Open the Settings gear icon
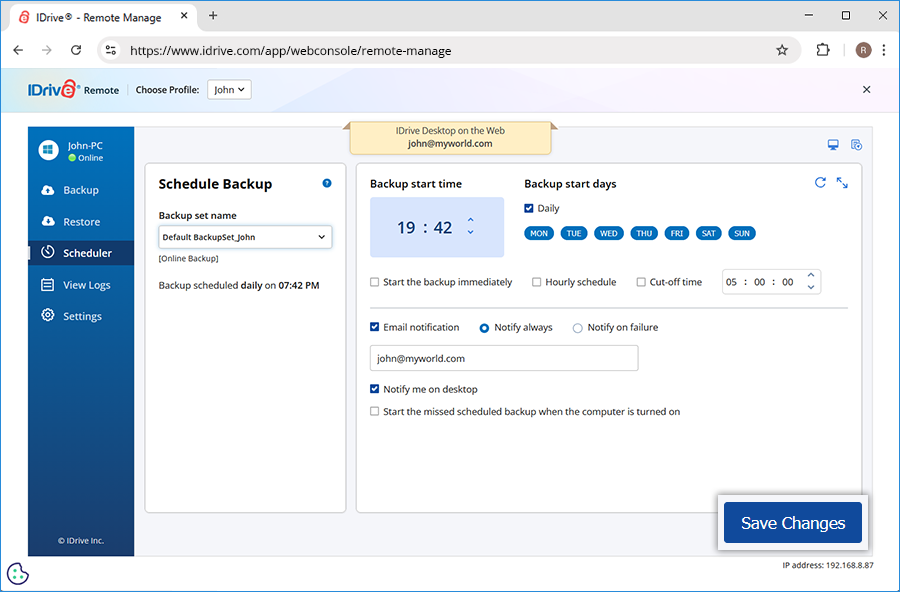 48,315
